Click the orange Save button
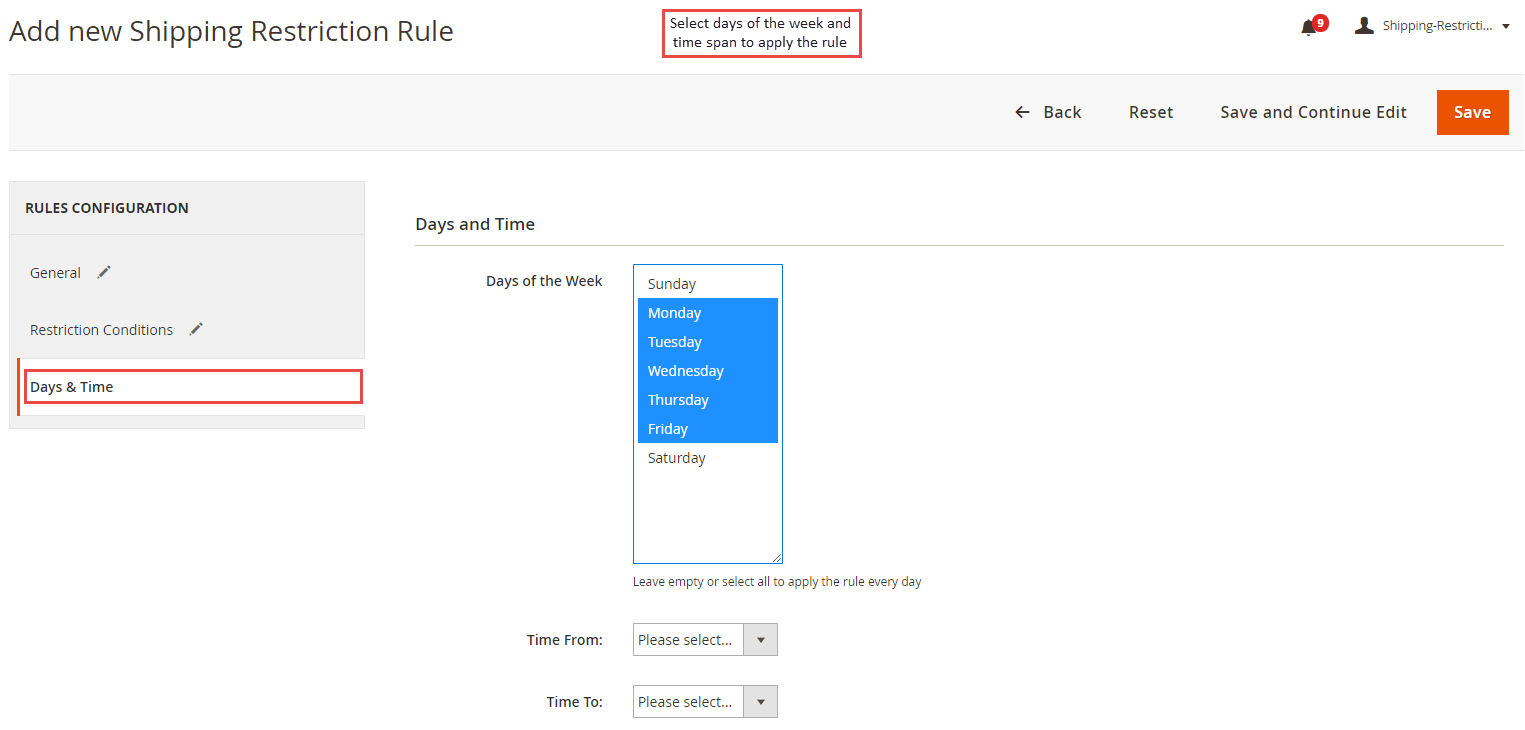 pyautogui.click(x=1472, y=112)
